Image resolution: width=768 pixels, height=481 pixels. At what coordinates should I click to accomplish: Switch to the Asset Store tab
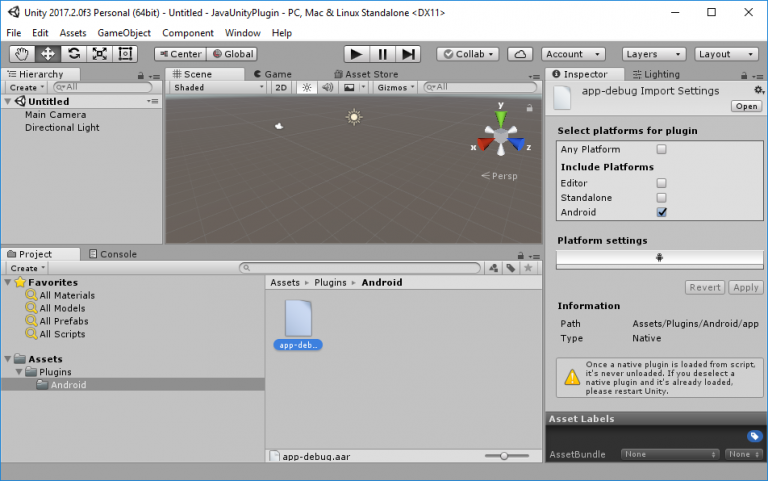(x=366, y=74)
